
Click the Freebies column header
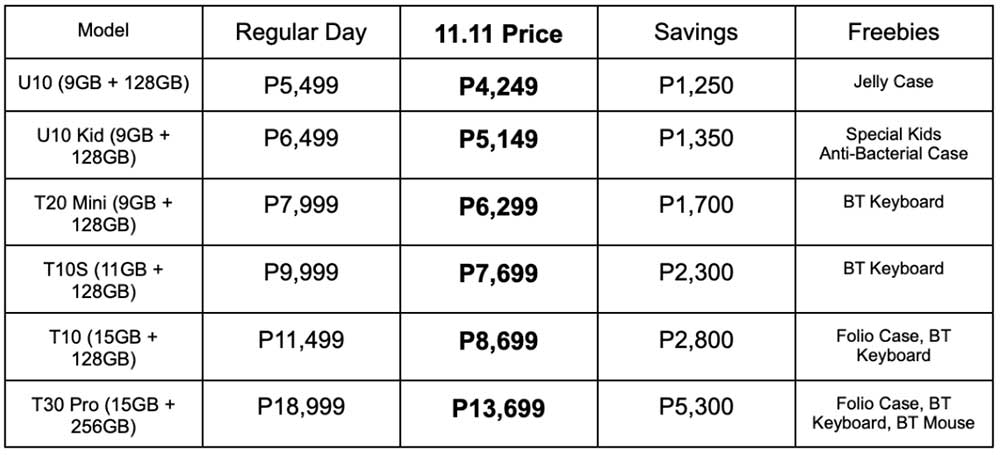(x=893, y=33)
